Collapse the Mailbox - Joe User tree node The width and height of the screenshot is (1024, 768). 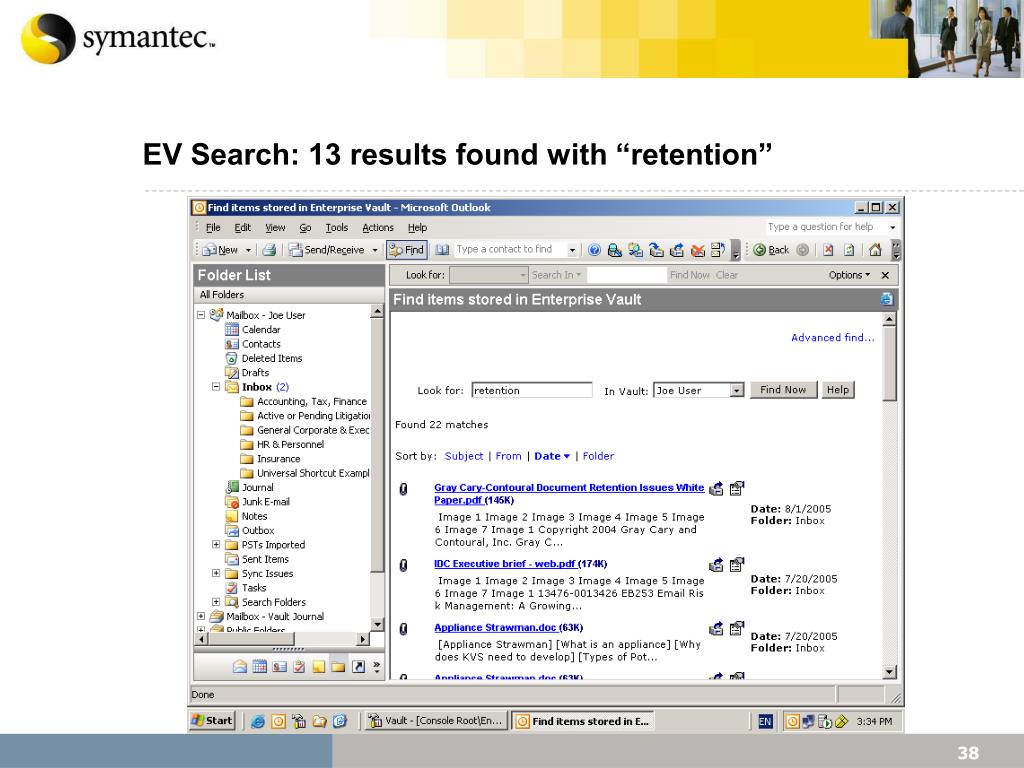201,315
